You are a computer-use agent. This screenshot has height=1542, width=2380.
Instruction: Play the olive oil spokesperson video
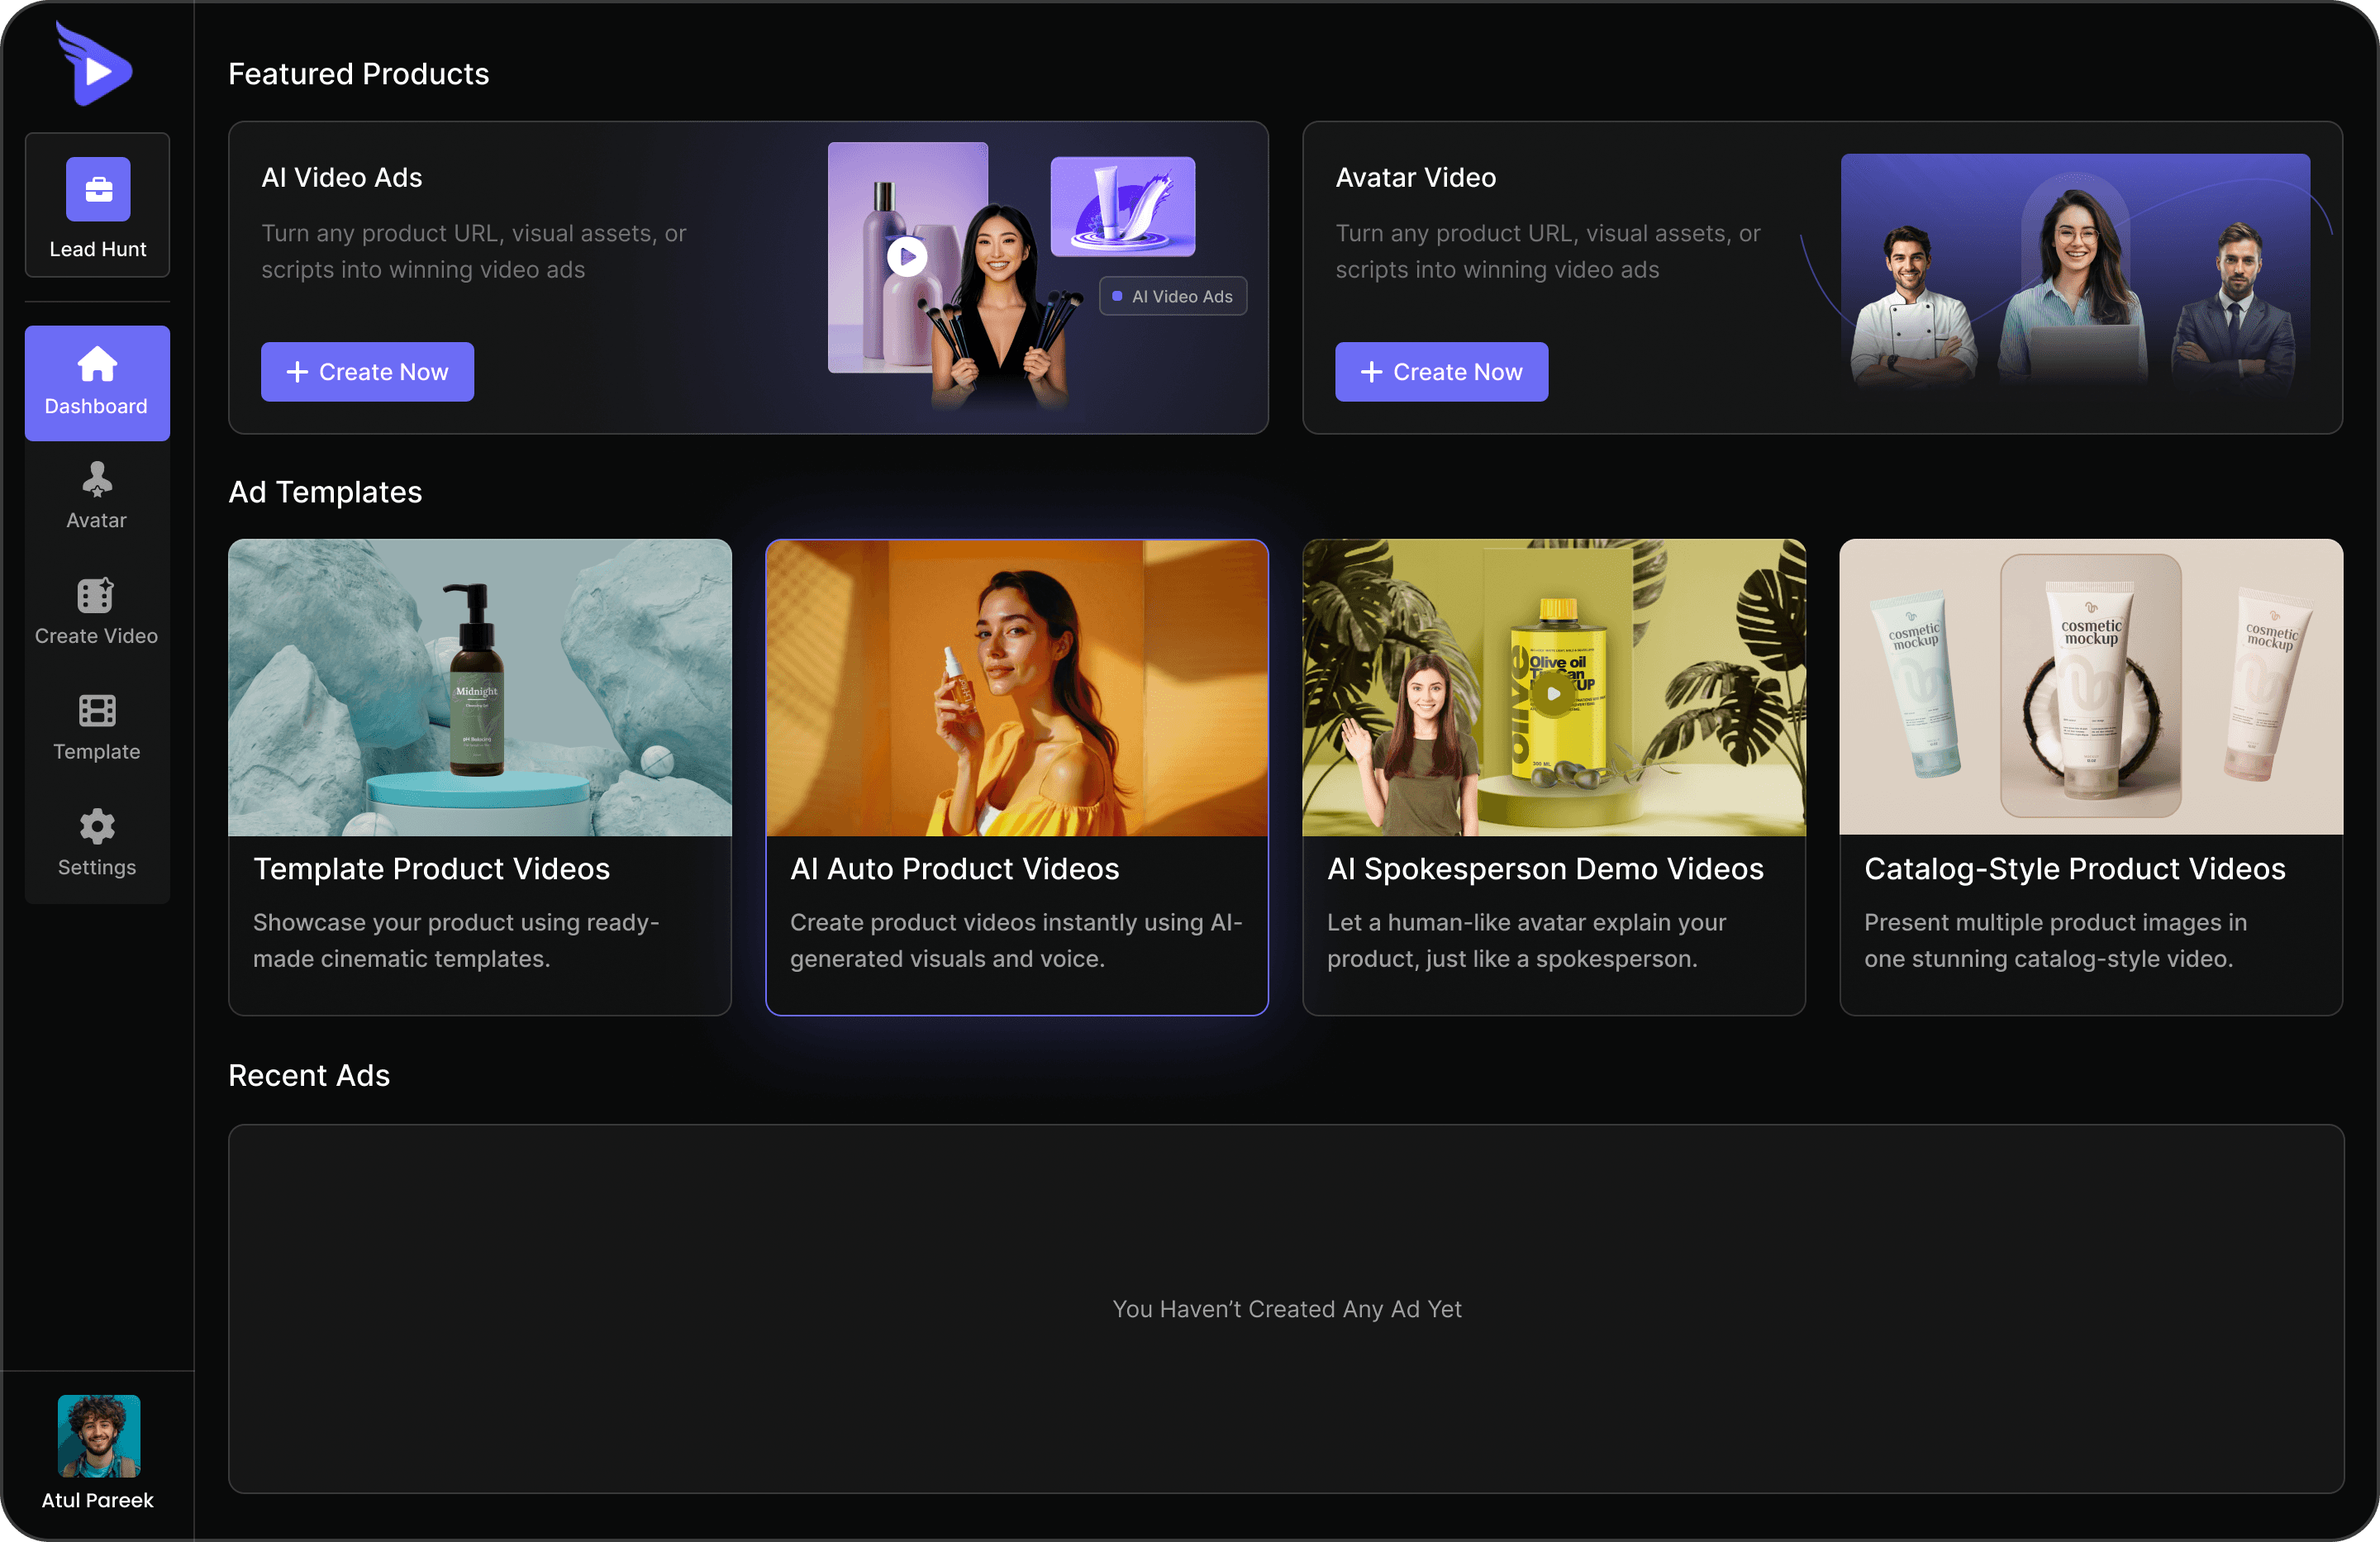(1553, 693)
